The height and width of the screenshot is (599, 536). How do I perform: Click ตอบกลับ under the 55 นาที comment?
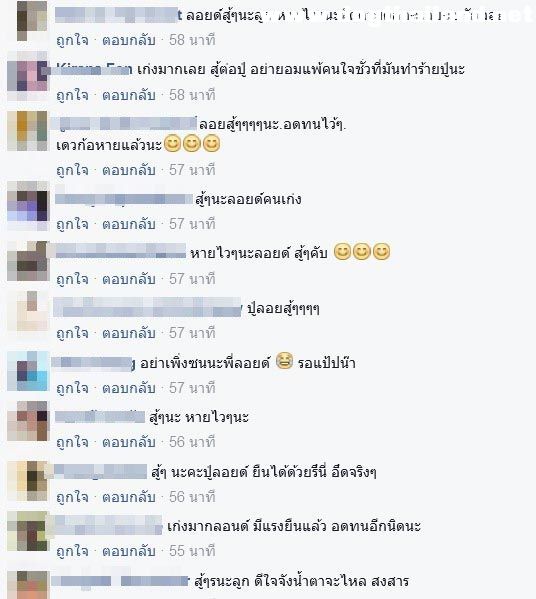point(129,551)
